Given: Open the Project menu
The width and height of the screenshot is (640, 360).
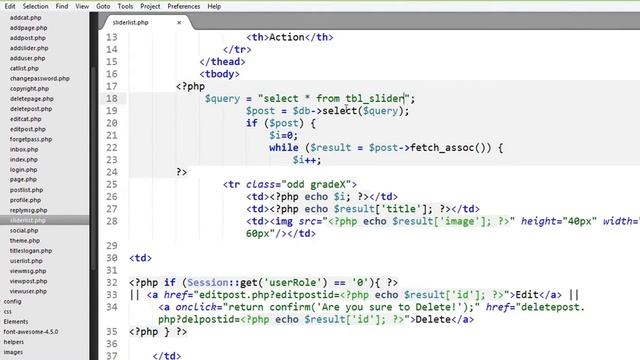Looking at the screenshot, I should (x=150, y=7).
